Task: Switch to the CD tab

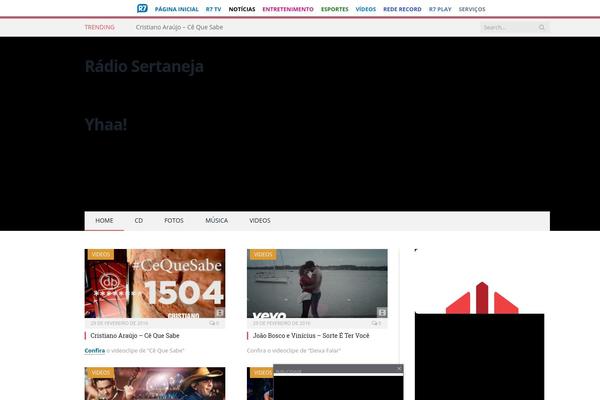Action: [x=139, y=220]
